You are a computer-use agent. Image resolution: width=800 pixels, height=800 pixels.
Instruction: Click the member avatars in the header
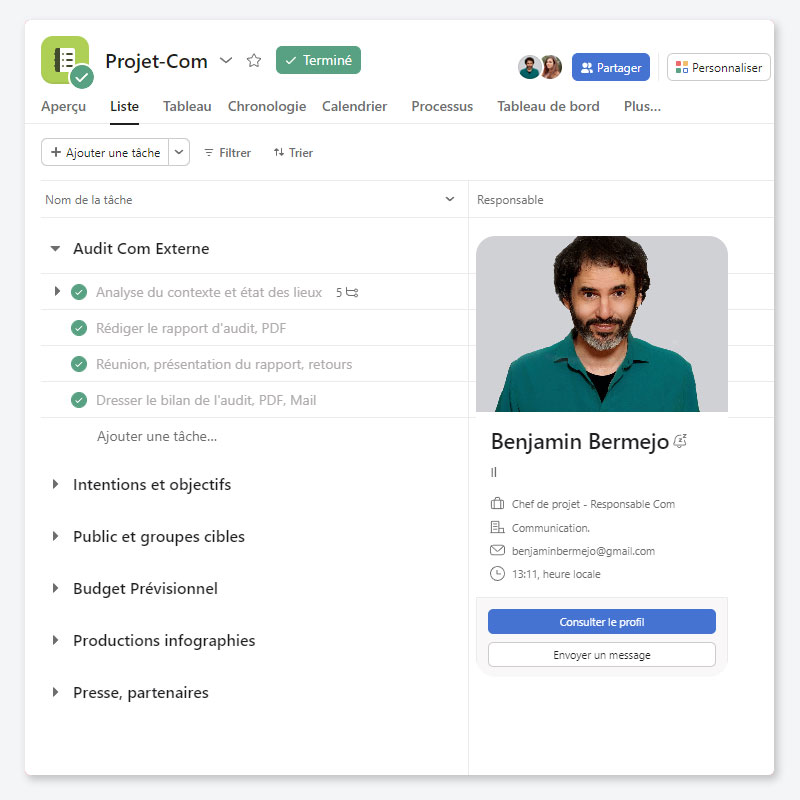pyautogui.click(x=540, y=67)
